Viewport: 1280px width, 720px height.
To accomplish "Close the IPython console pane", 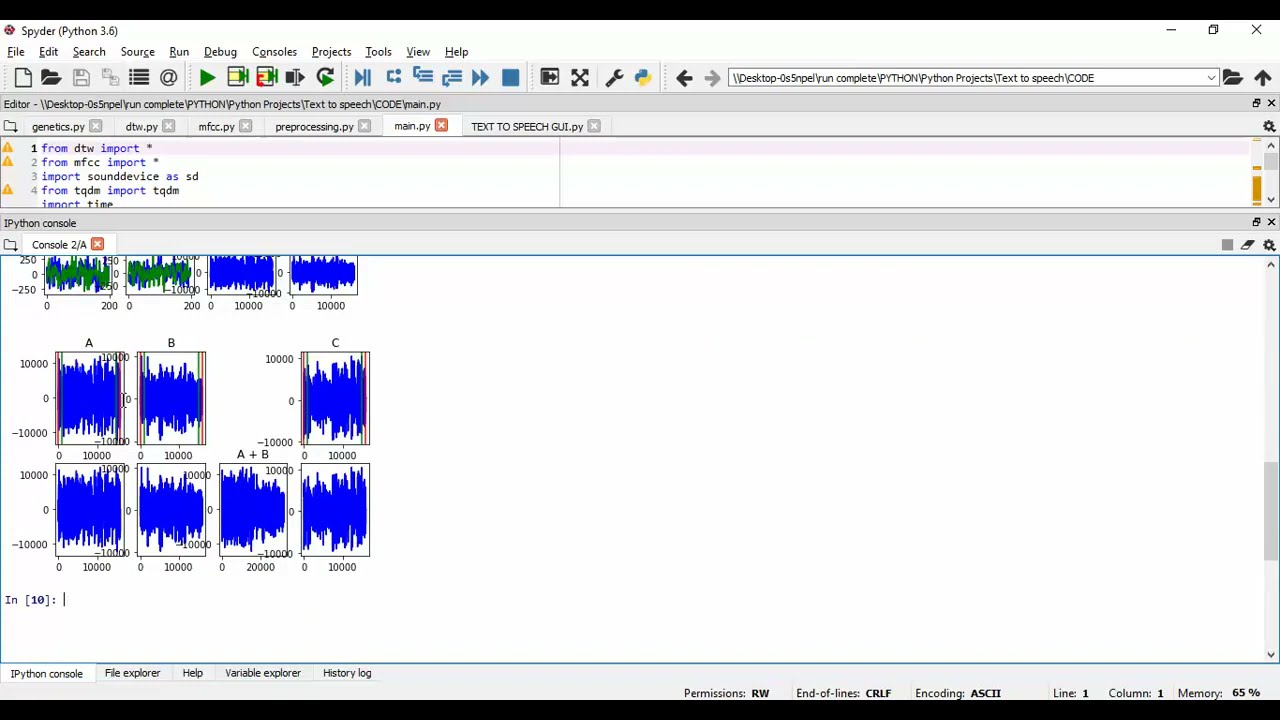I will click(1271, 222).
